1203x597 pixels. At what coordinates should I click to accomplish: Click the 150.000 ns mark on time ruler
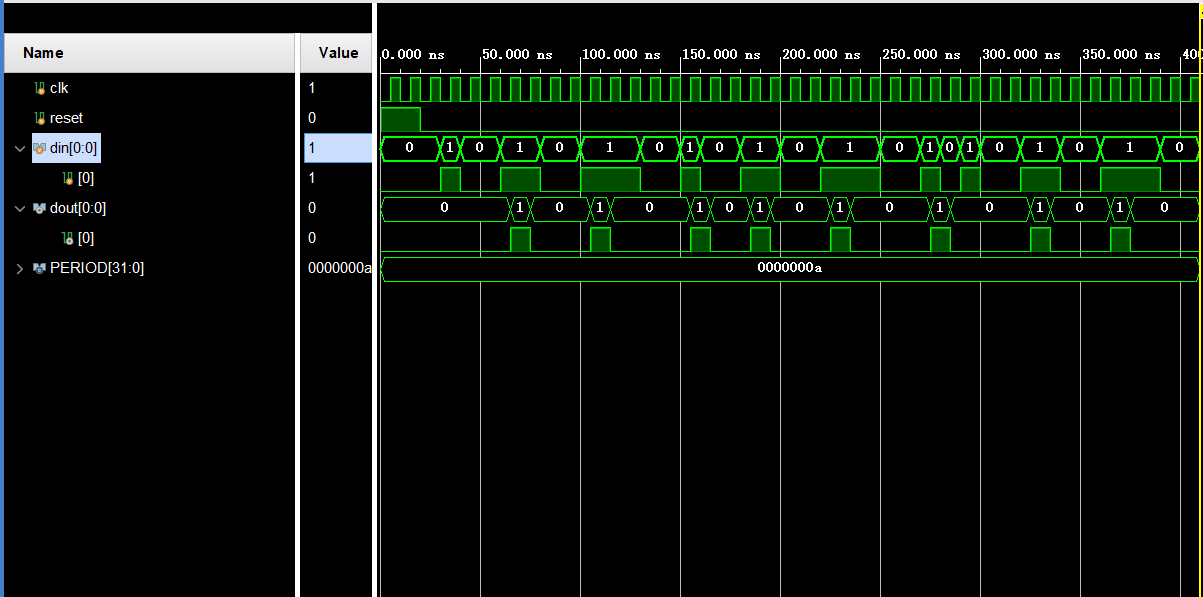click(x=721, y=55)
